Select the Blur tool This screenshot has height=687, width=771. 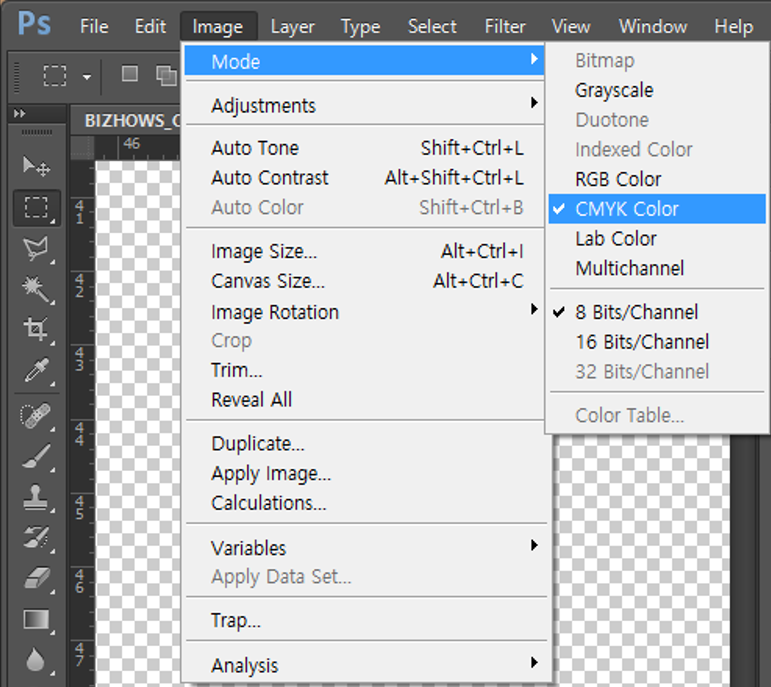(36, 660)
